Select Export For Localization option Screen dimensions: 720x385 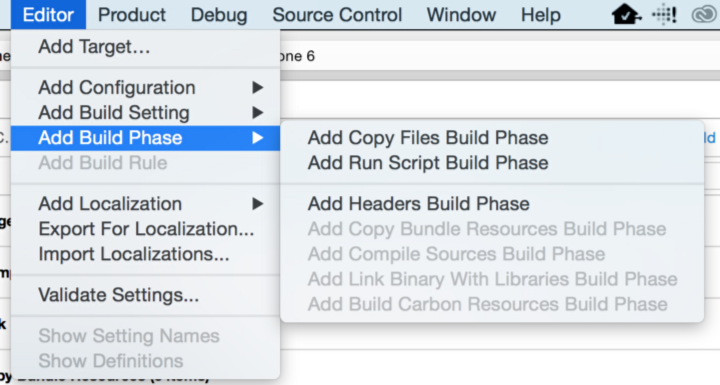[x=145, y=229]
